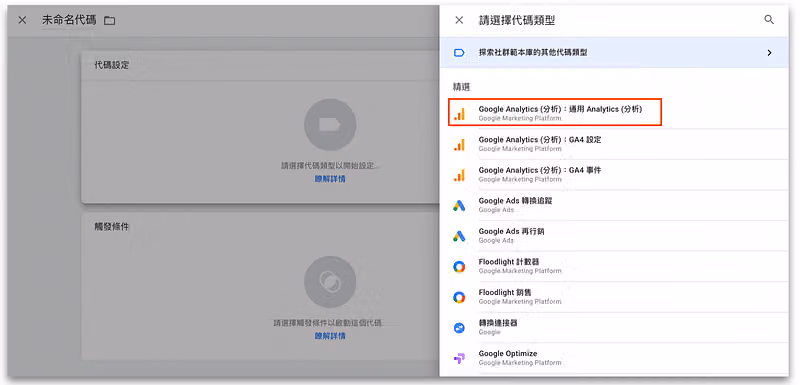The height and width of the screenshot is (385, 800).
Task: Select Floodlight 銷售 tag type
Action: [614, 297]
